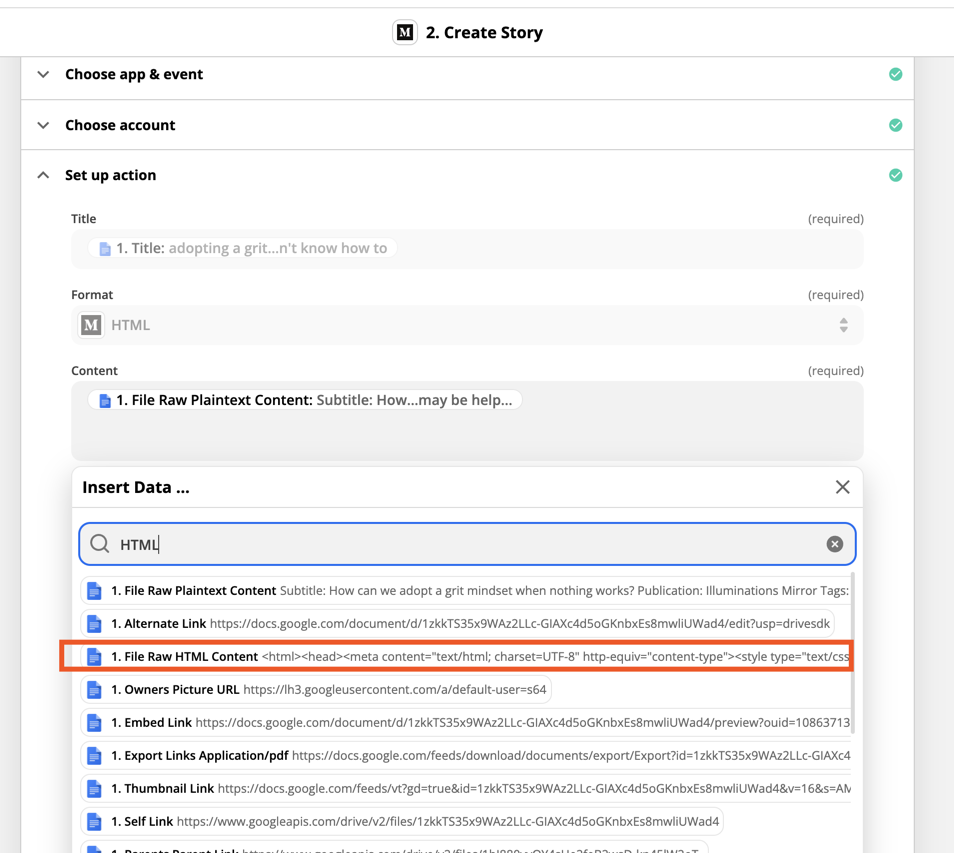
Task: Click the doc icon in the Content pill
Action: pyautogui.click(x=105, y=400)
